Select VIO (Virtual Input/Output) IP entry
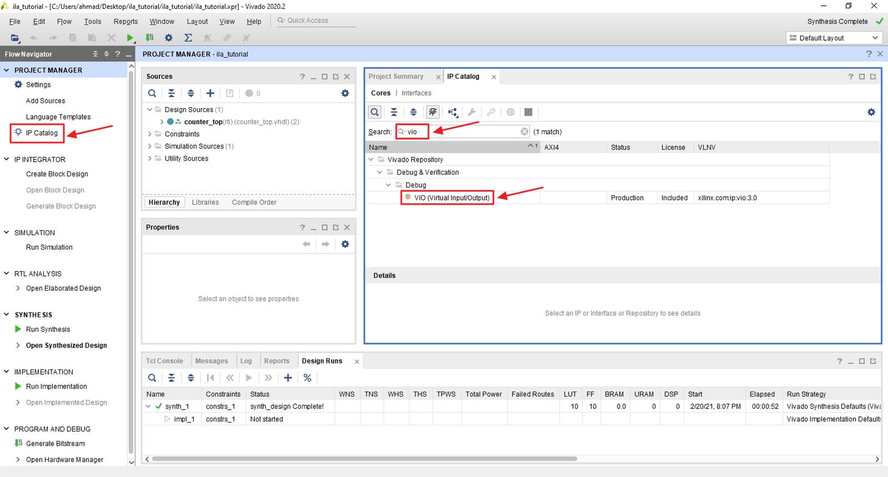This screenshot has width=888, height=477. 452,198
